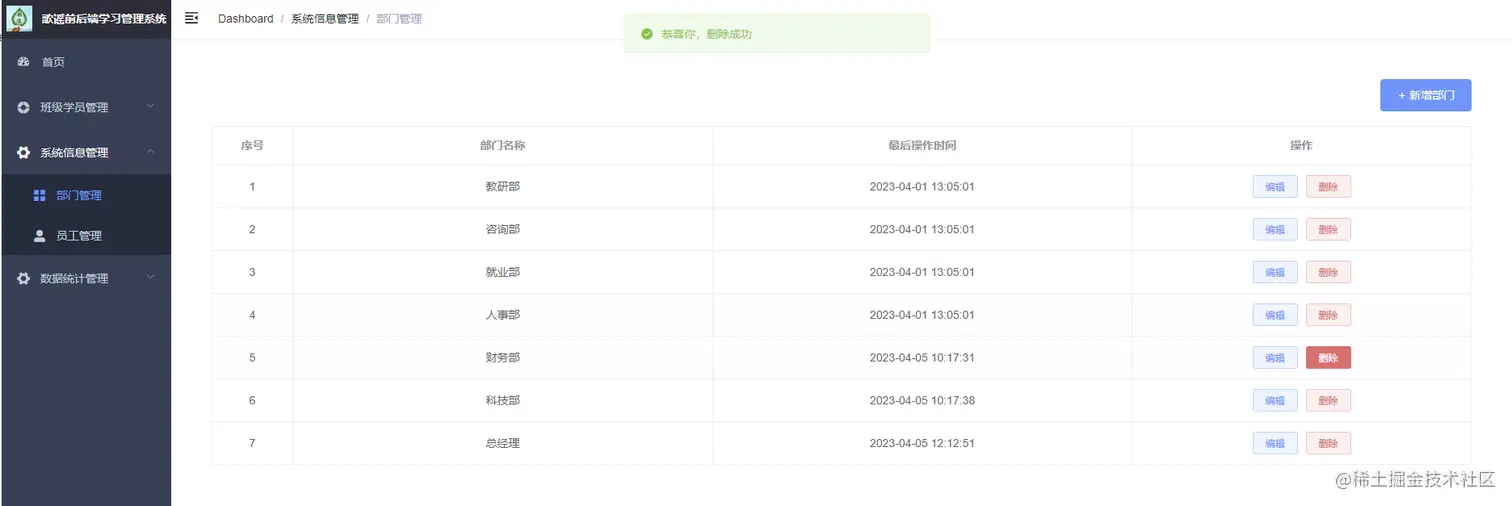This screenshot has height=506, width=1512.
Task: Delete the 就业部 row
Action: [x=1328, y=272]
